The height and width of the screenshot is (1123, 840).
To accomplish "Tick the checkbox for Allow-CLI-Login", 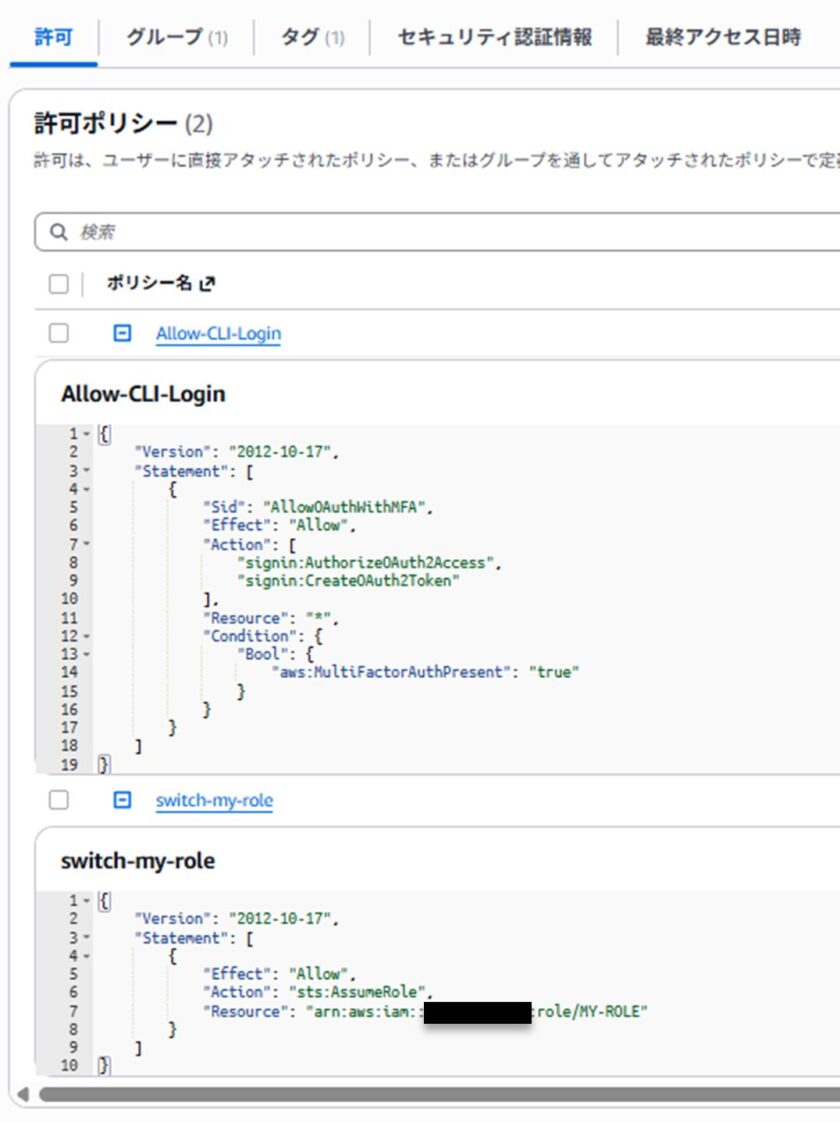I will (x=59, y=333).
